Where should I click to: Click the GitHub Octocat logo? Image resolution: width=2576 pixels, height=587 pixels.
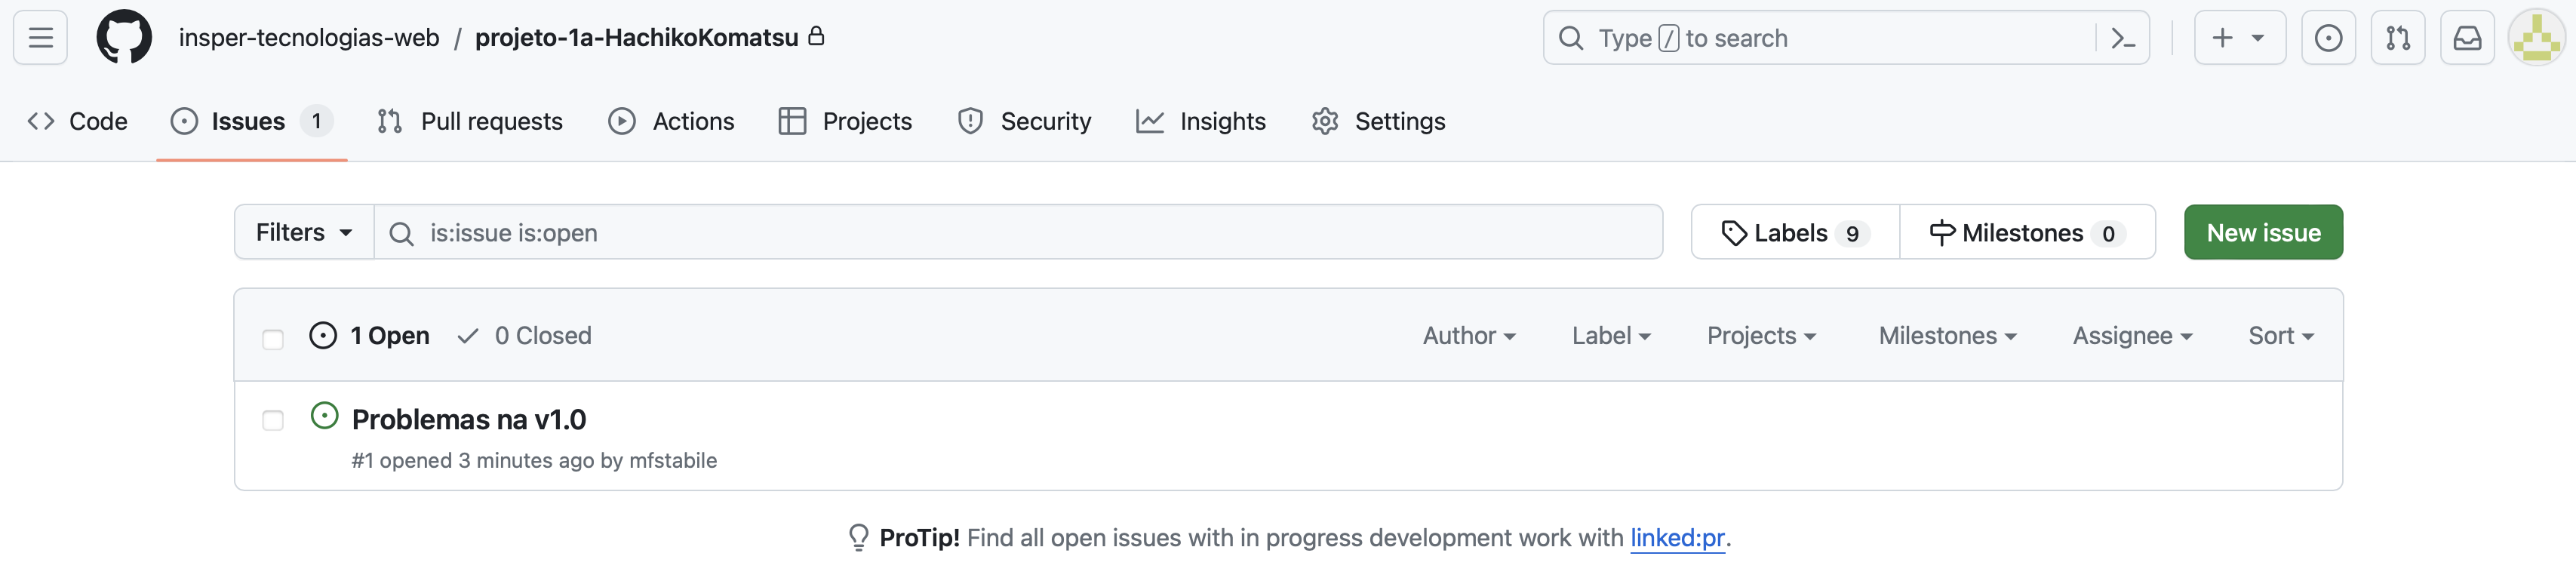124,38
